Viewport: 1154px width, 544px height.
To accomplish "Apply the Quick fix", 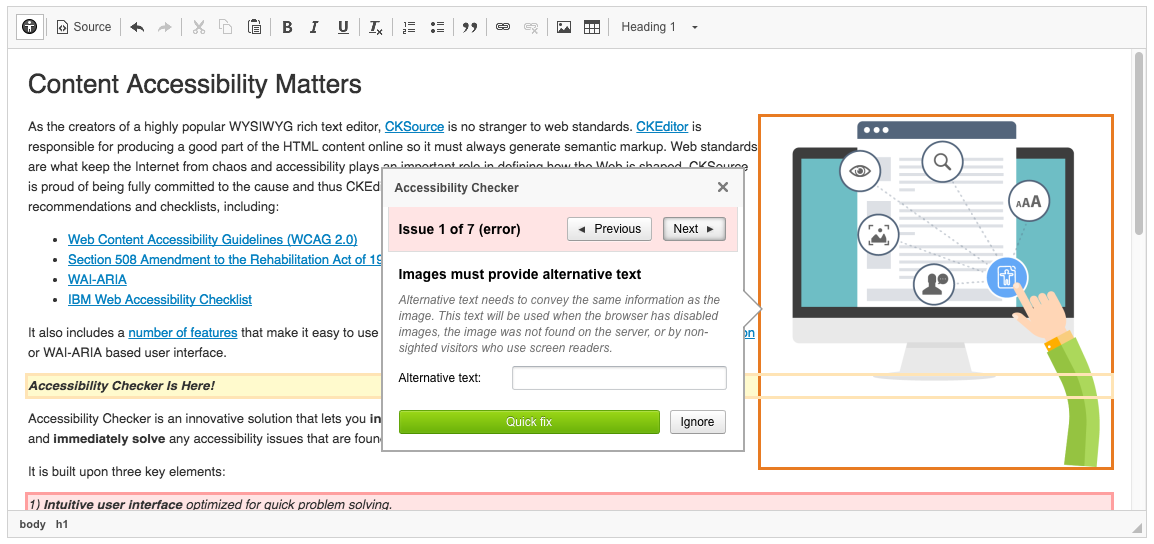I will 529,422.
